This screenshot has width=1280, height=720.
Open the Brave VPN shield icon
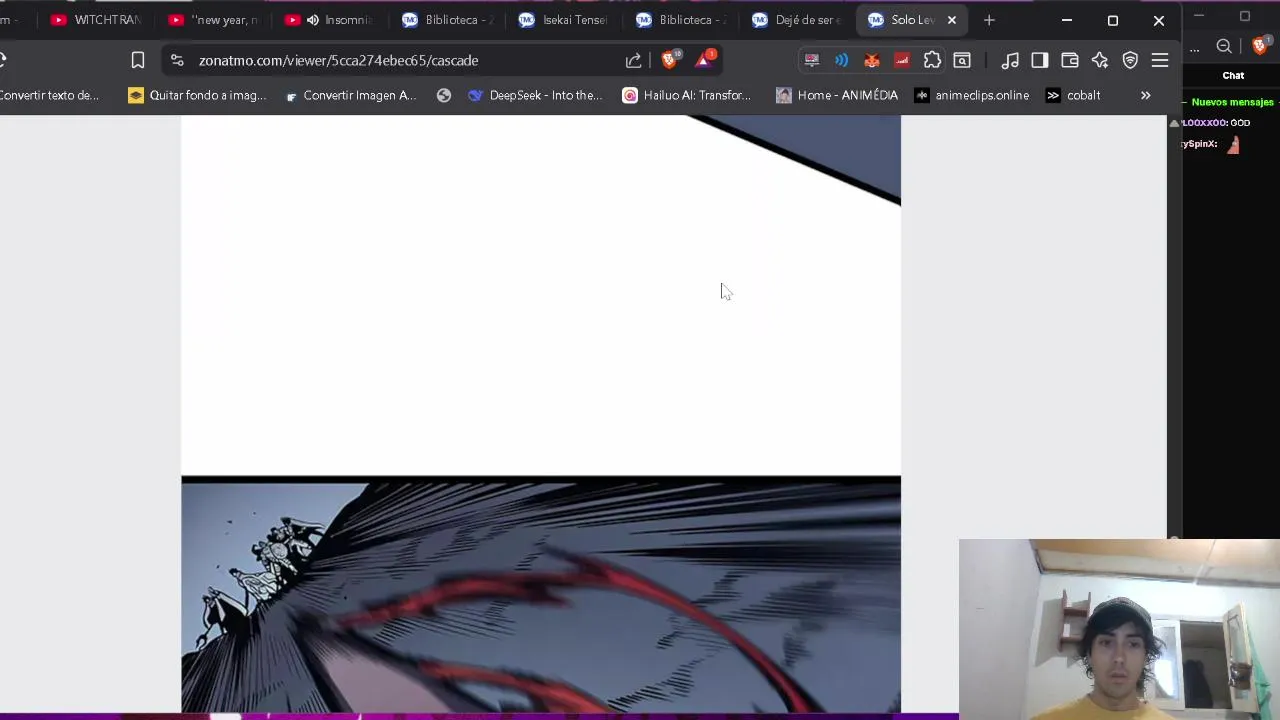tap(1130, 60)
